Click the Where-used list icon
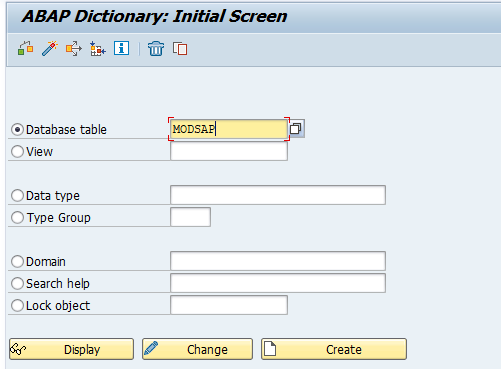501x369 pixels. [74, 49]
